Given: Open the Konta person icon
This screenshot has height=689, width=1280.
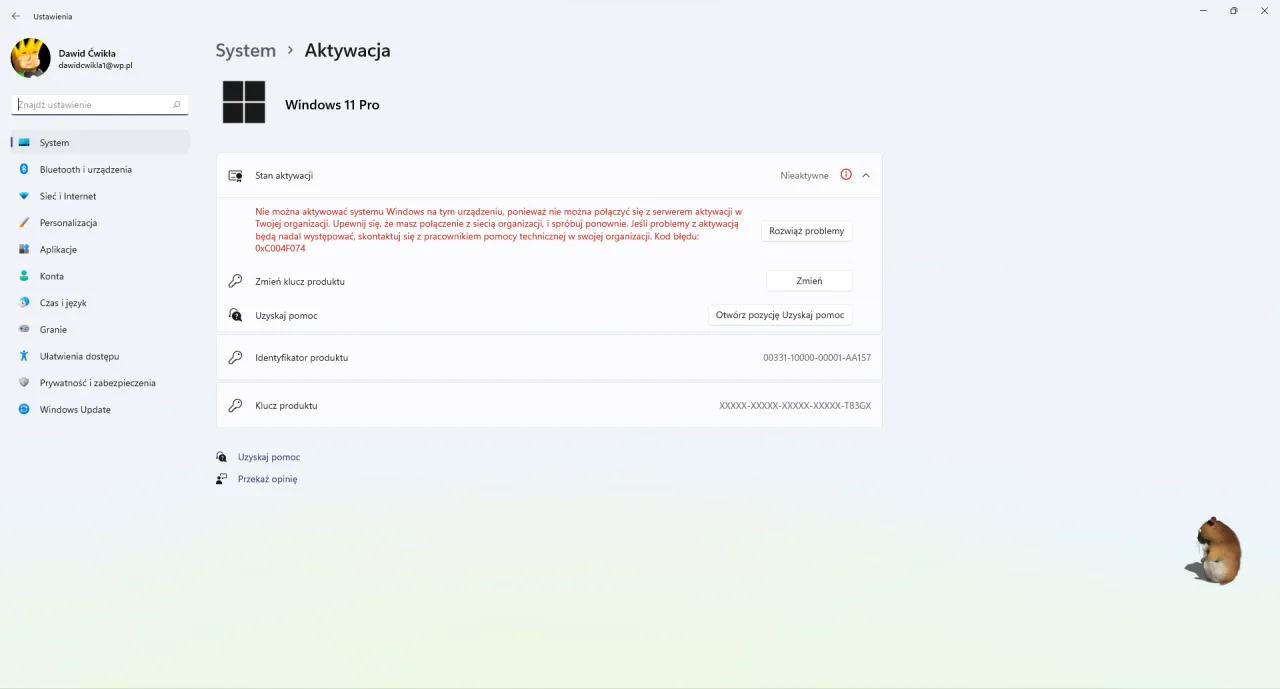Looking at the screenshot, I should click(x=24, y=276).
